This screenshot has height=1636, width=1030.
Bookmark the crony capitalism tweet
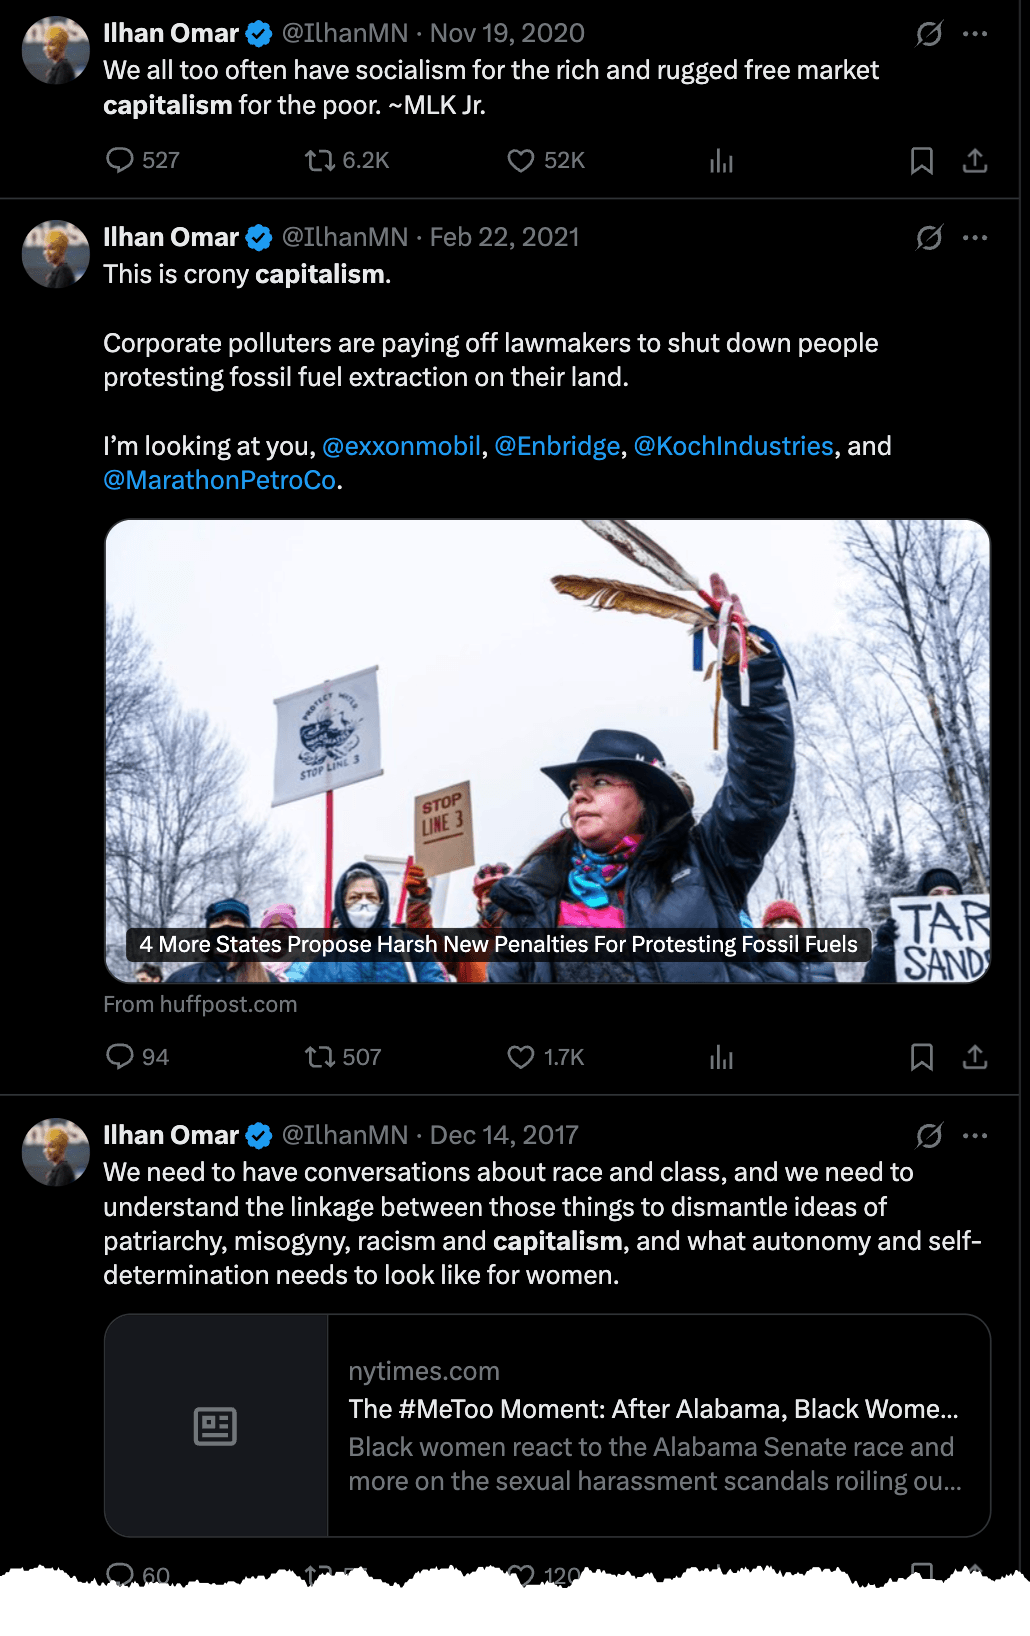[x=922, y=1057]
